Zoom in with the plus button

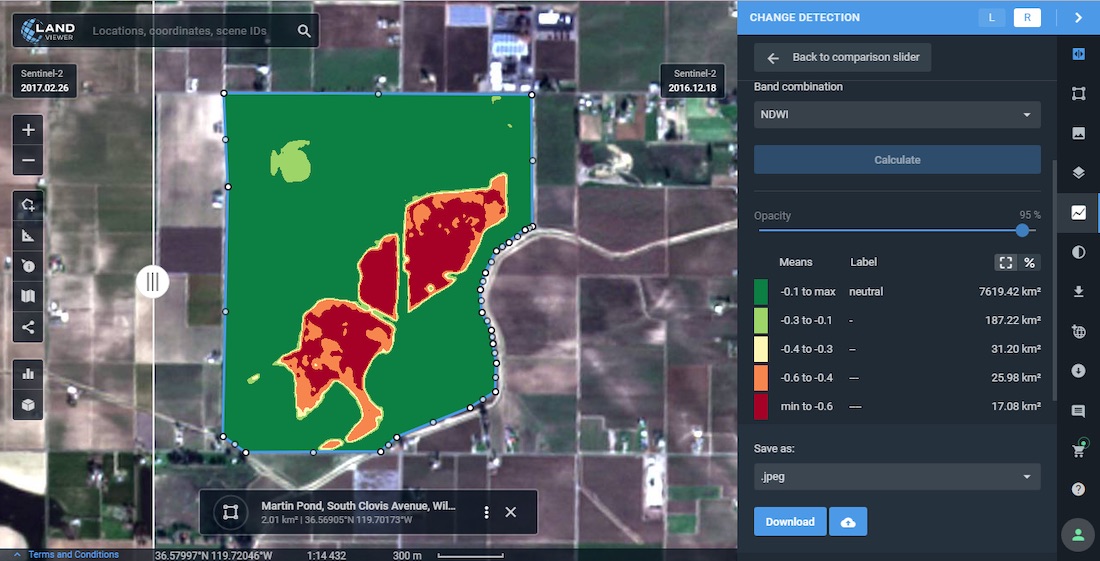pos(28,130)
